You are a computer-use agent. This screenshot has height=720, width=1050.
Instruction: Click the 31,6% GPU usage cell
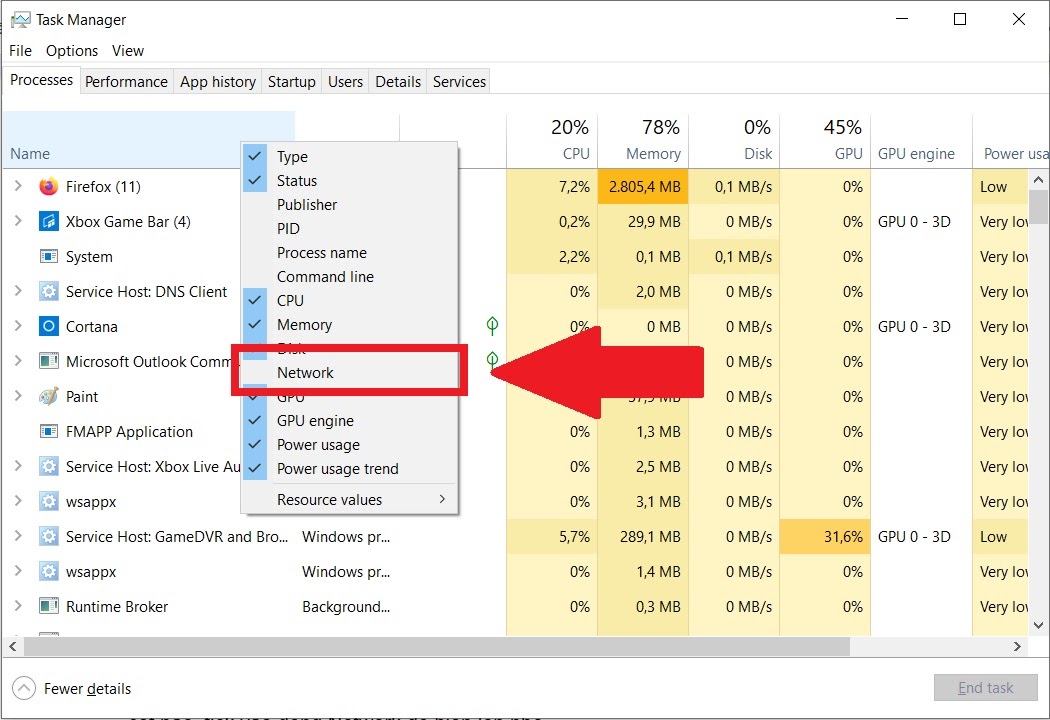click(x=825, y=536)
